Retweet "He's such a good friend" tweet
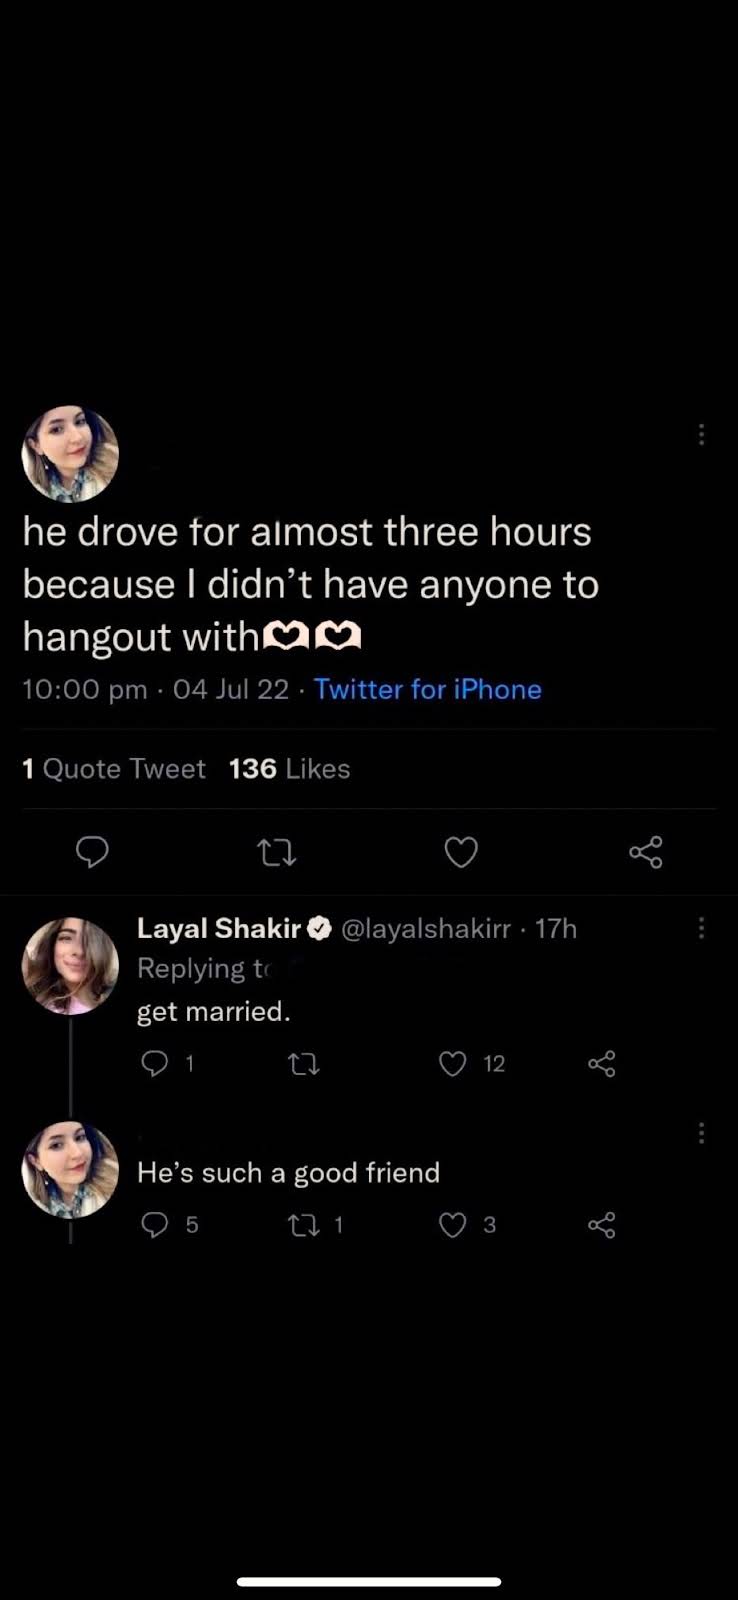 304,1225
